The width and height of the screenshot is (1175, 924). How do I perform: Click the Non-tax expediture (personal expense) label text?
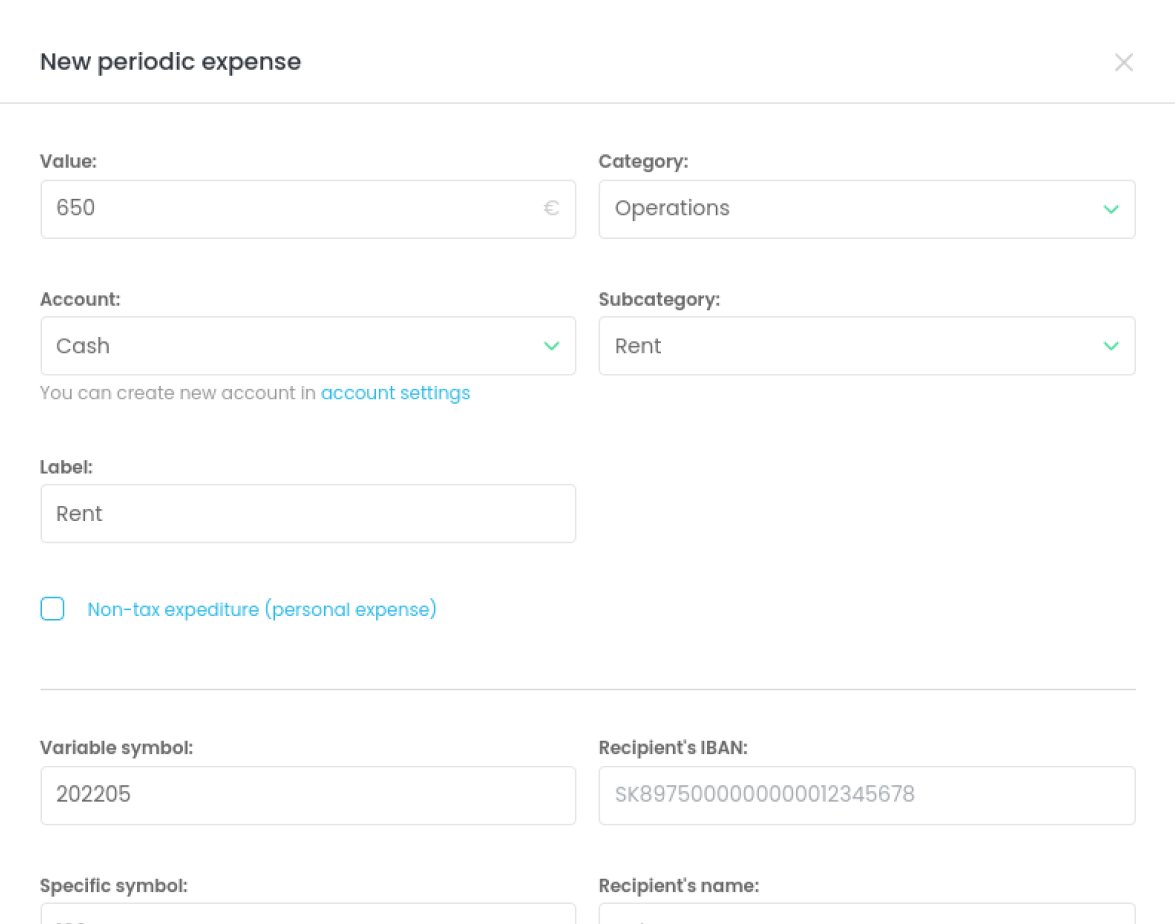262,609
